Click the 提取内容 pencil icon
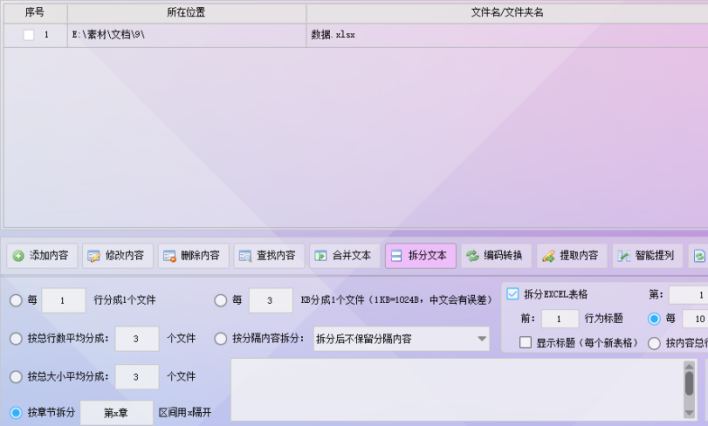708x426 pixels. pos(548,256)
